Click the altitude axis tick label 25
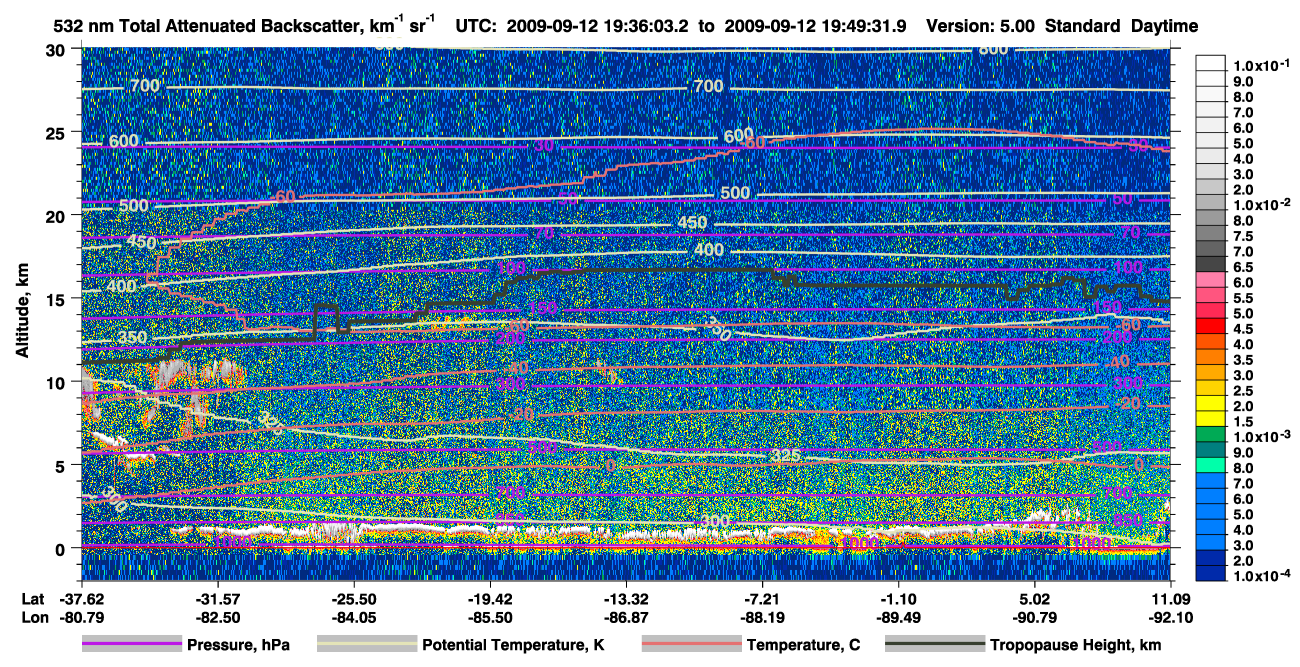 57,132
